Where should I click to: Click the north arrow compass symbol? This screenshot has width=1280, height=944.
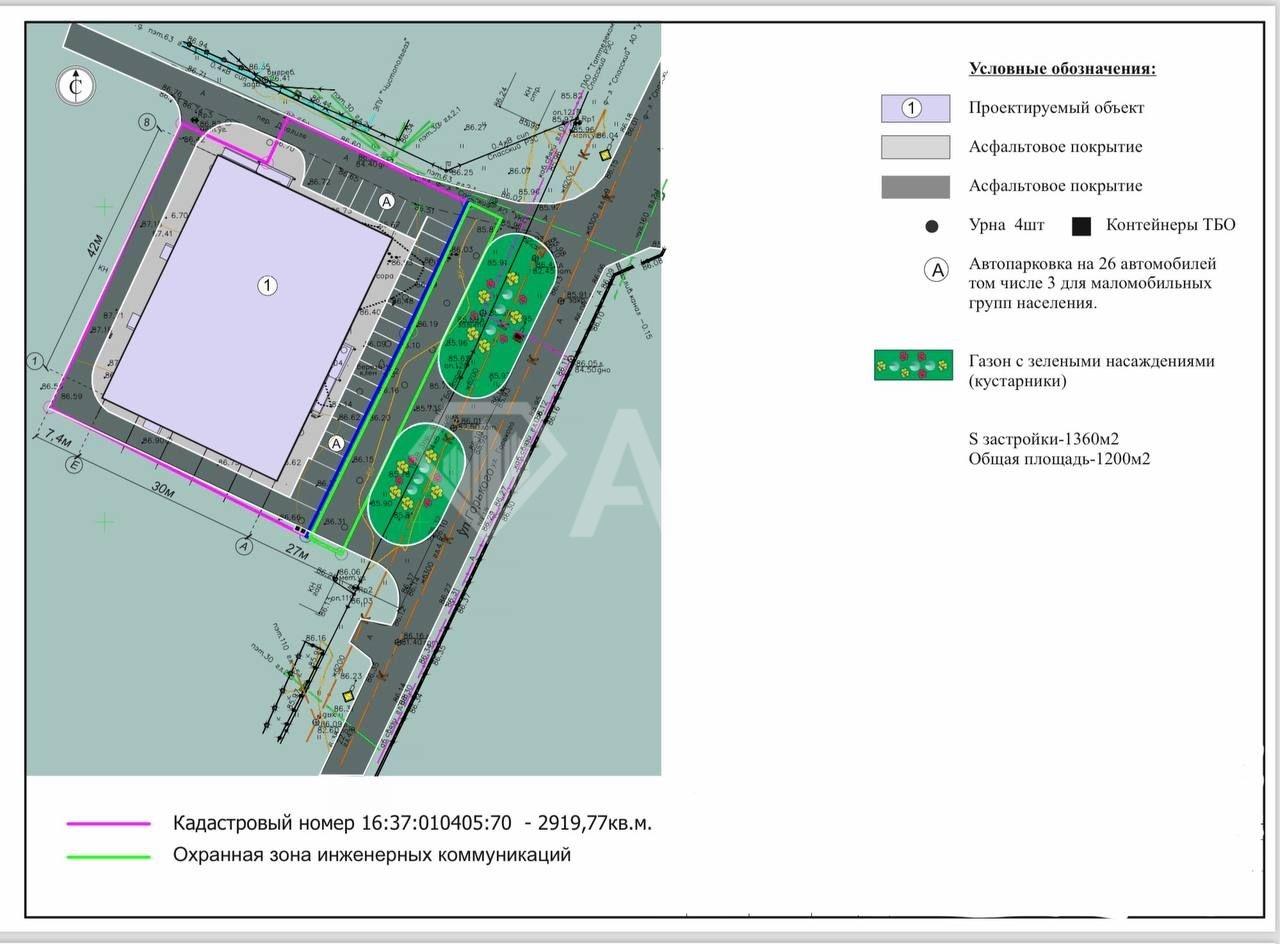77,87
